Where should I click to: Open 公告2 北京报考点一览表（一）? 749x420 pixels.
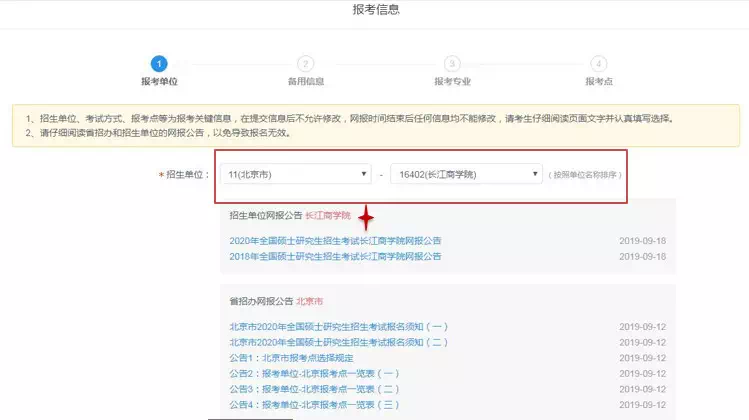click(x=313, y=374)
